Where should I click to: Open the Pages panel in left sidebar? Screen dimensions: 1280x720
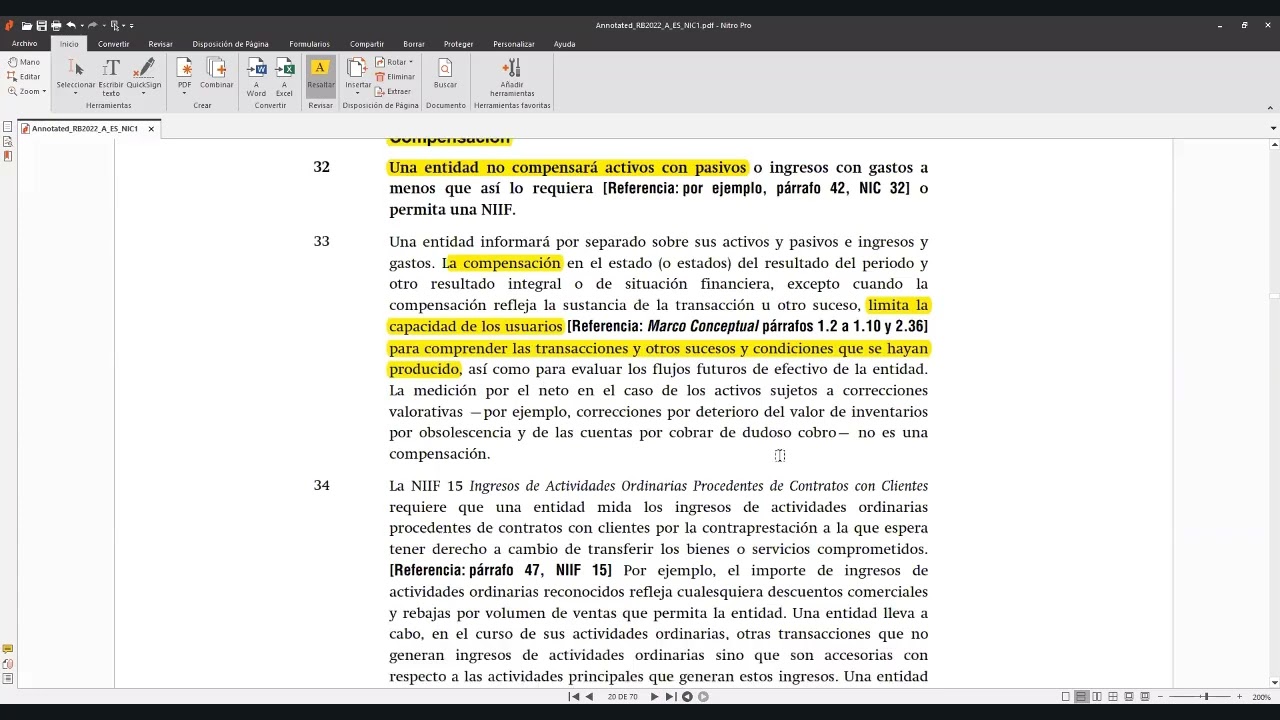(x=8, y=127)
